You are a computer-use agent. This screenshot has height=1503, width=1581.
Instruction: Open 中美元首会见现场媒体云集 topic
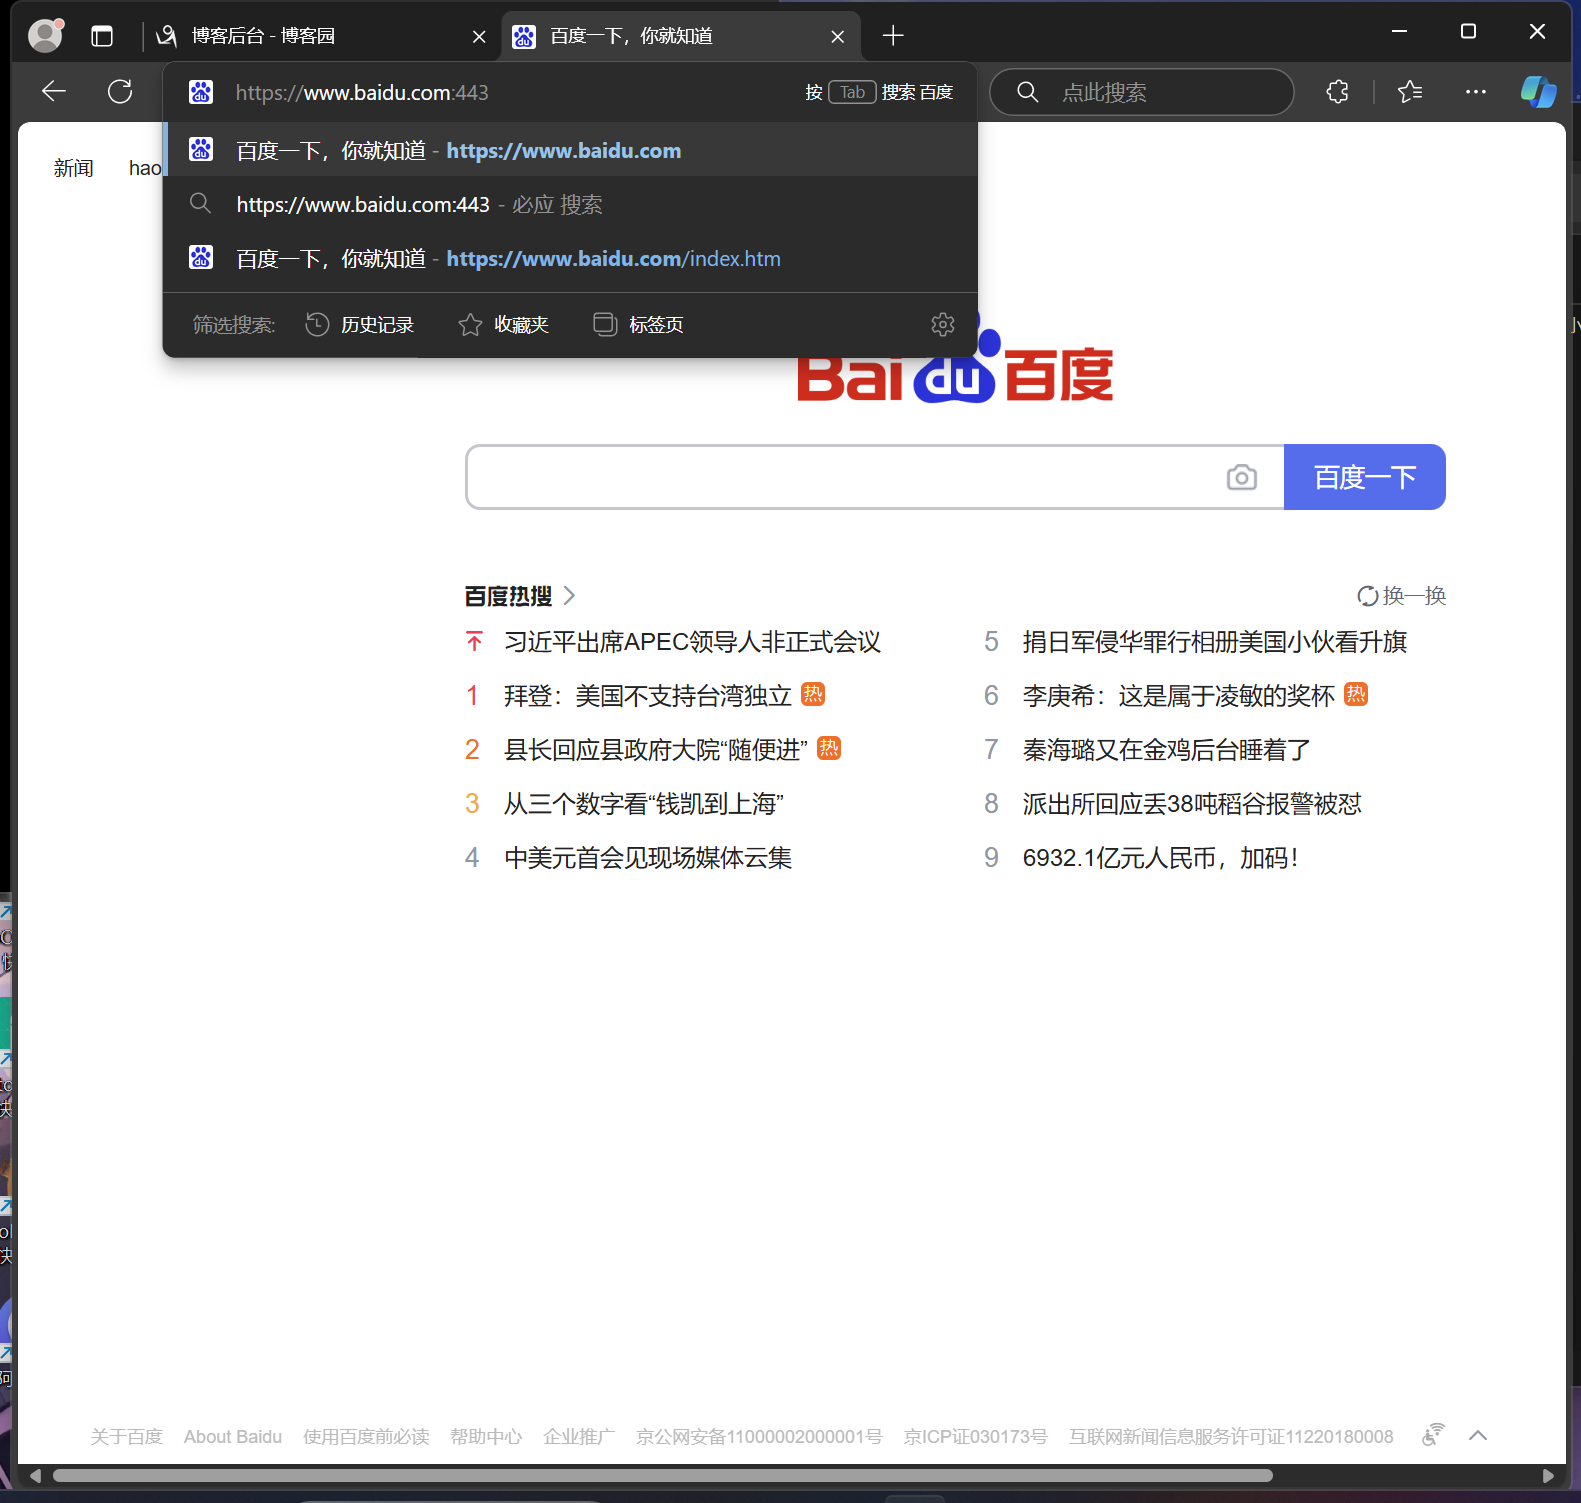[648, 858]
